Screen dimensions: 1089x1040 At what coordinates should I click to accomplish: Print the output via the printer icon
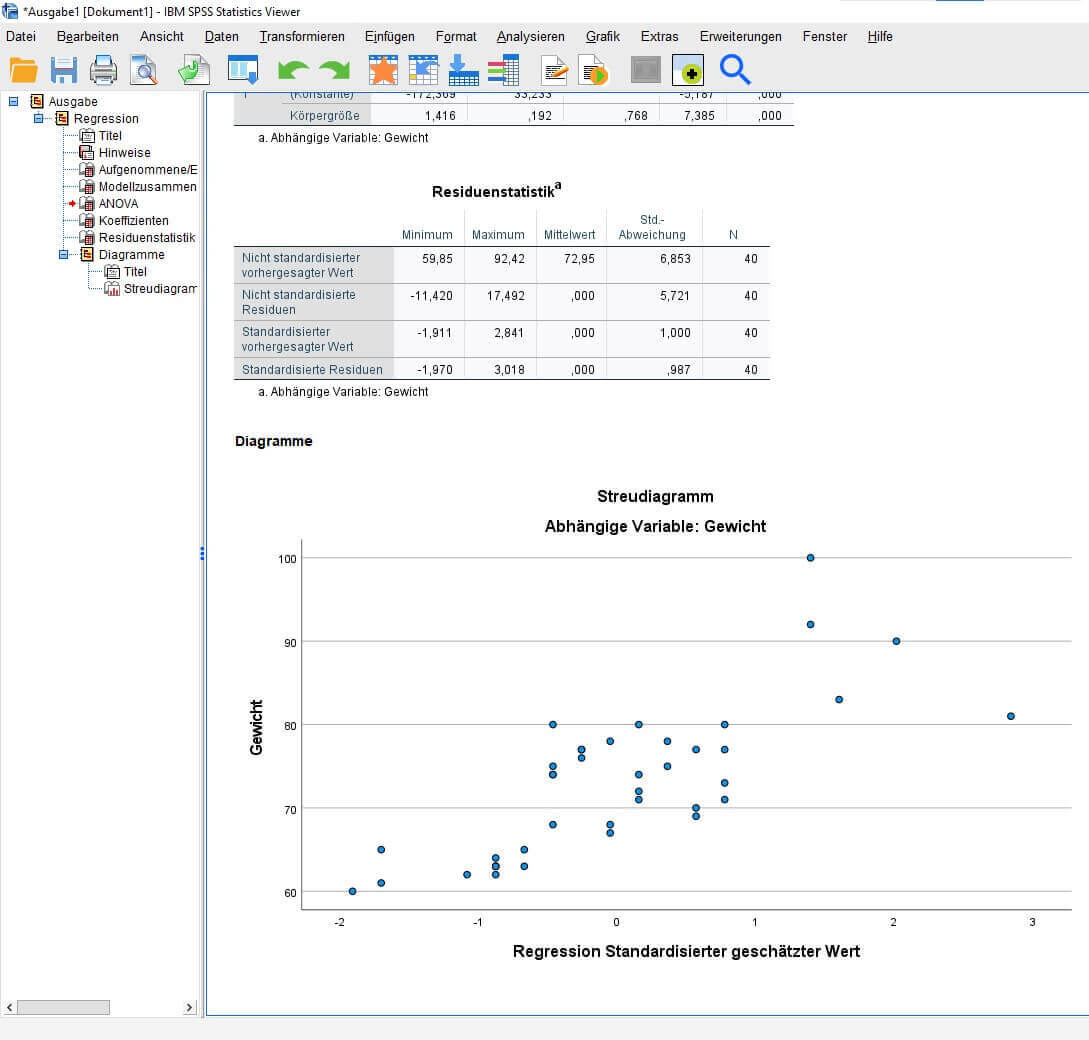104,70
